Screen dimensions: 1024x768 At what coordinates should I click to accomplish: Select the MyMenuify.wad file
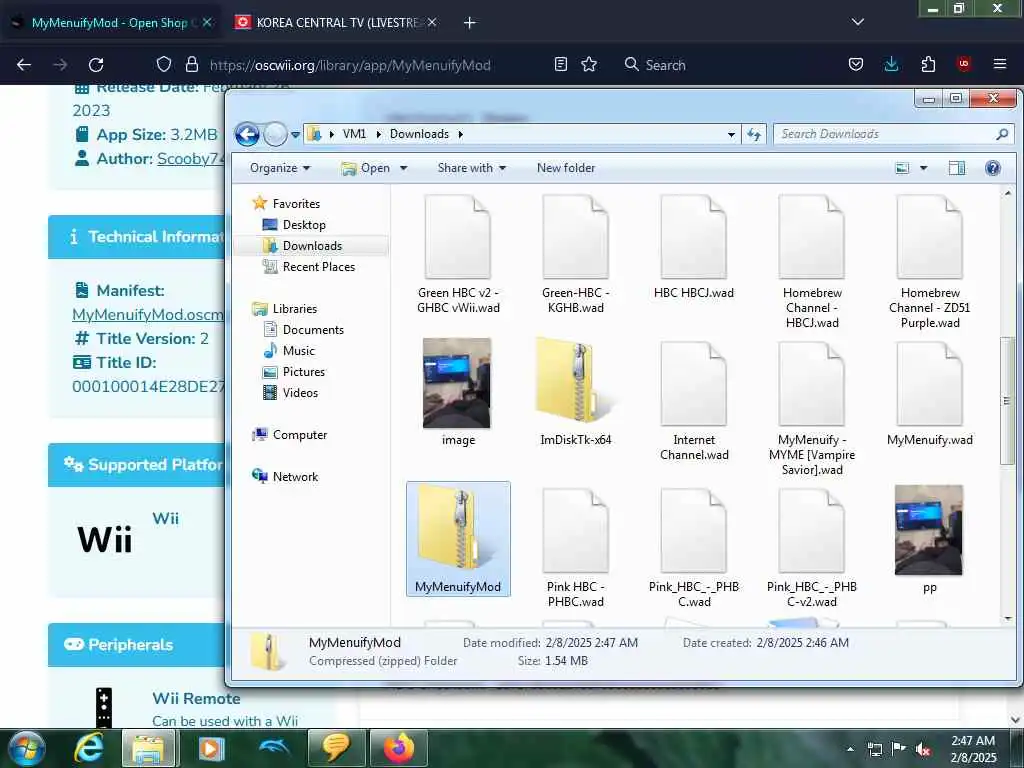point(930,392)
